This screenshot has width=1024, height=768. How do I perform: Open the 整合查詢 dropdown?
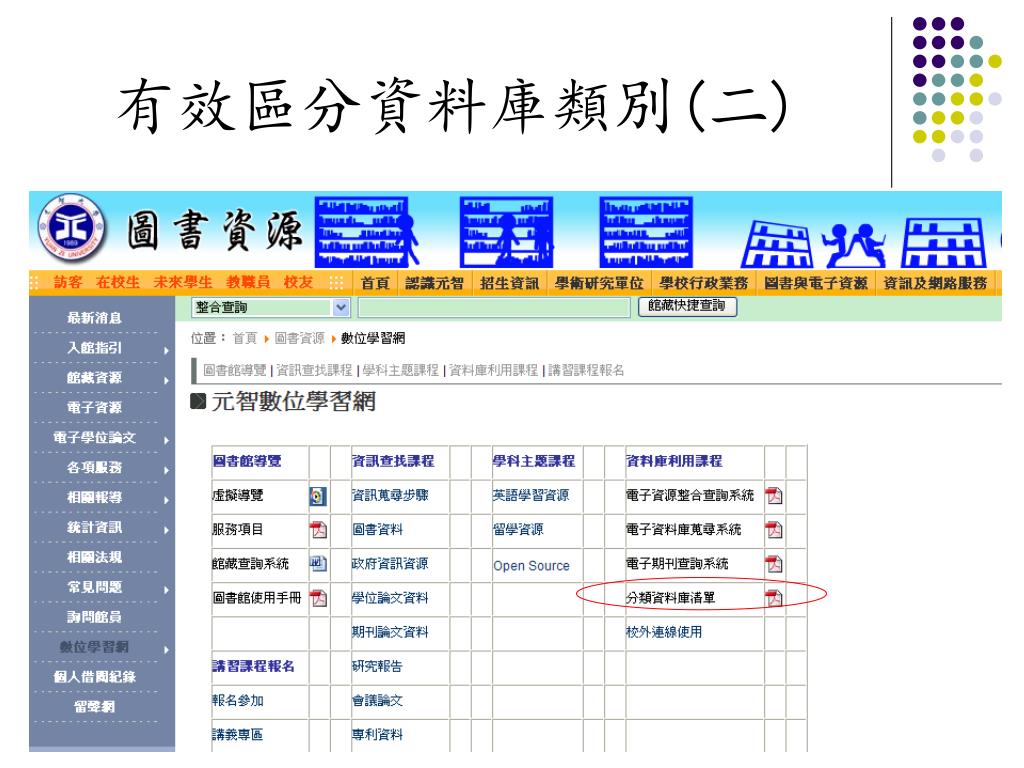(271, 308)
